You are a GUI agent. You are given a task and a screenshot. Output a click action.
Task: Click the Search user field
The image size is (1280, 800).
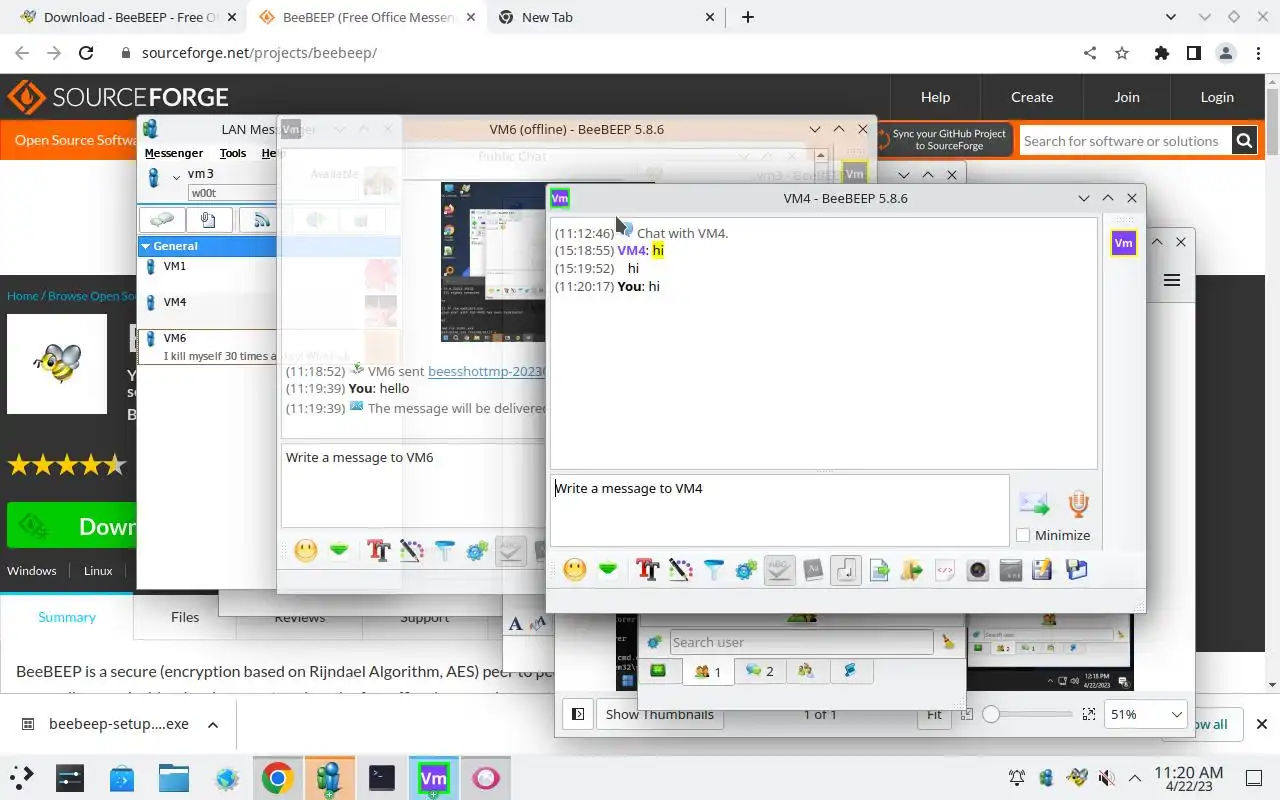click(x=801, y=642)
